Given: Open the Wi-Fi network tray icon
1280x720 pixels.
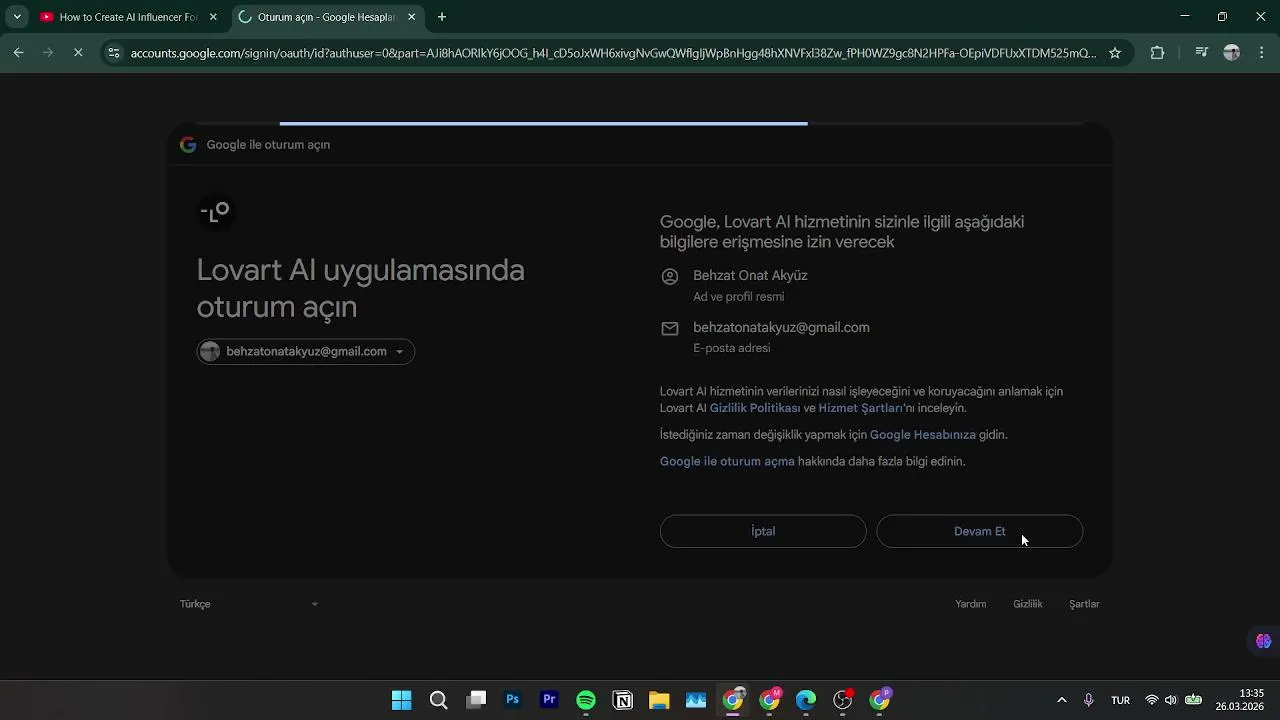Looking at the screenshot, I should [x=1152, y=700].
